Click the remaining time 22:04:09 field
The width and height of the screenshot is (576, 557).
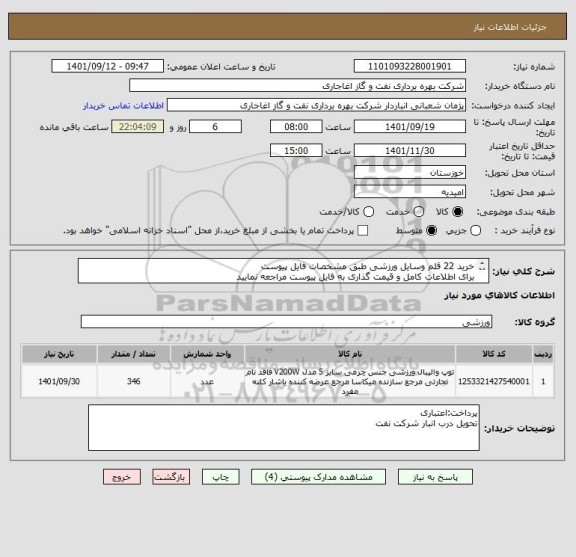pyautogui.click(x=138, y=127)
